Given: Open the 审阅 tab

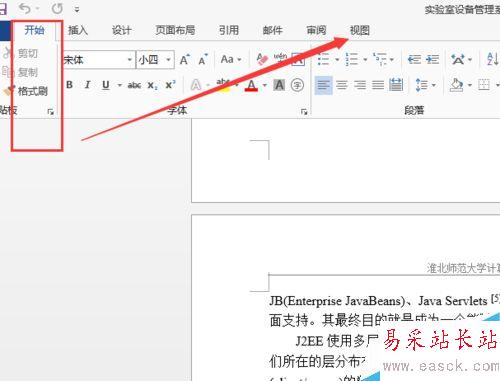Looking at the screenshot, I should 316,30.
